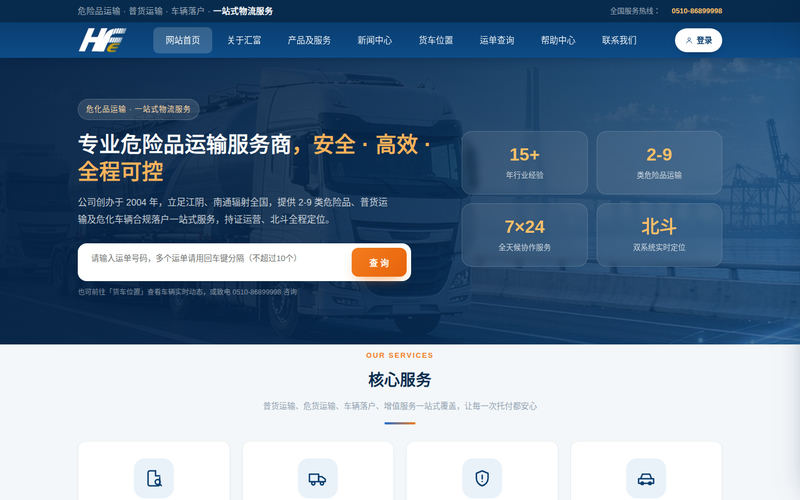The height and width of the screenshot is (500, 800).
Task: Click the 全国服务热线 label
Action: click(634, 11)
